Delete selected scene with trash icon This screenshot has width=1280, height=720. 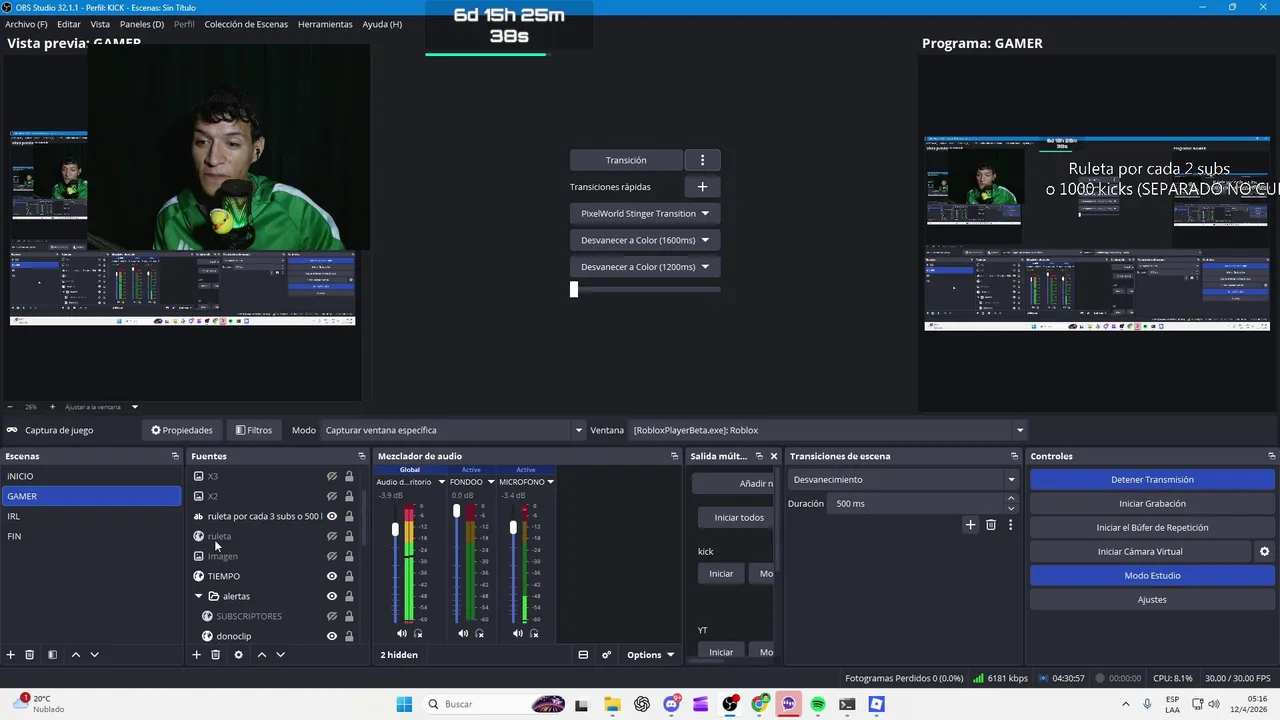pyautogui.click(x=30, y=655)
